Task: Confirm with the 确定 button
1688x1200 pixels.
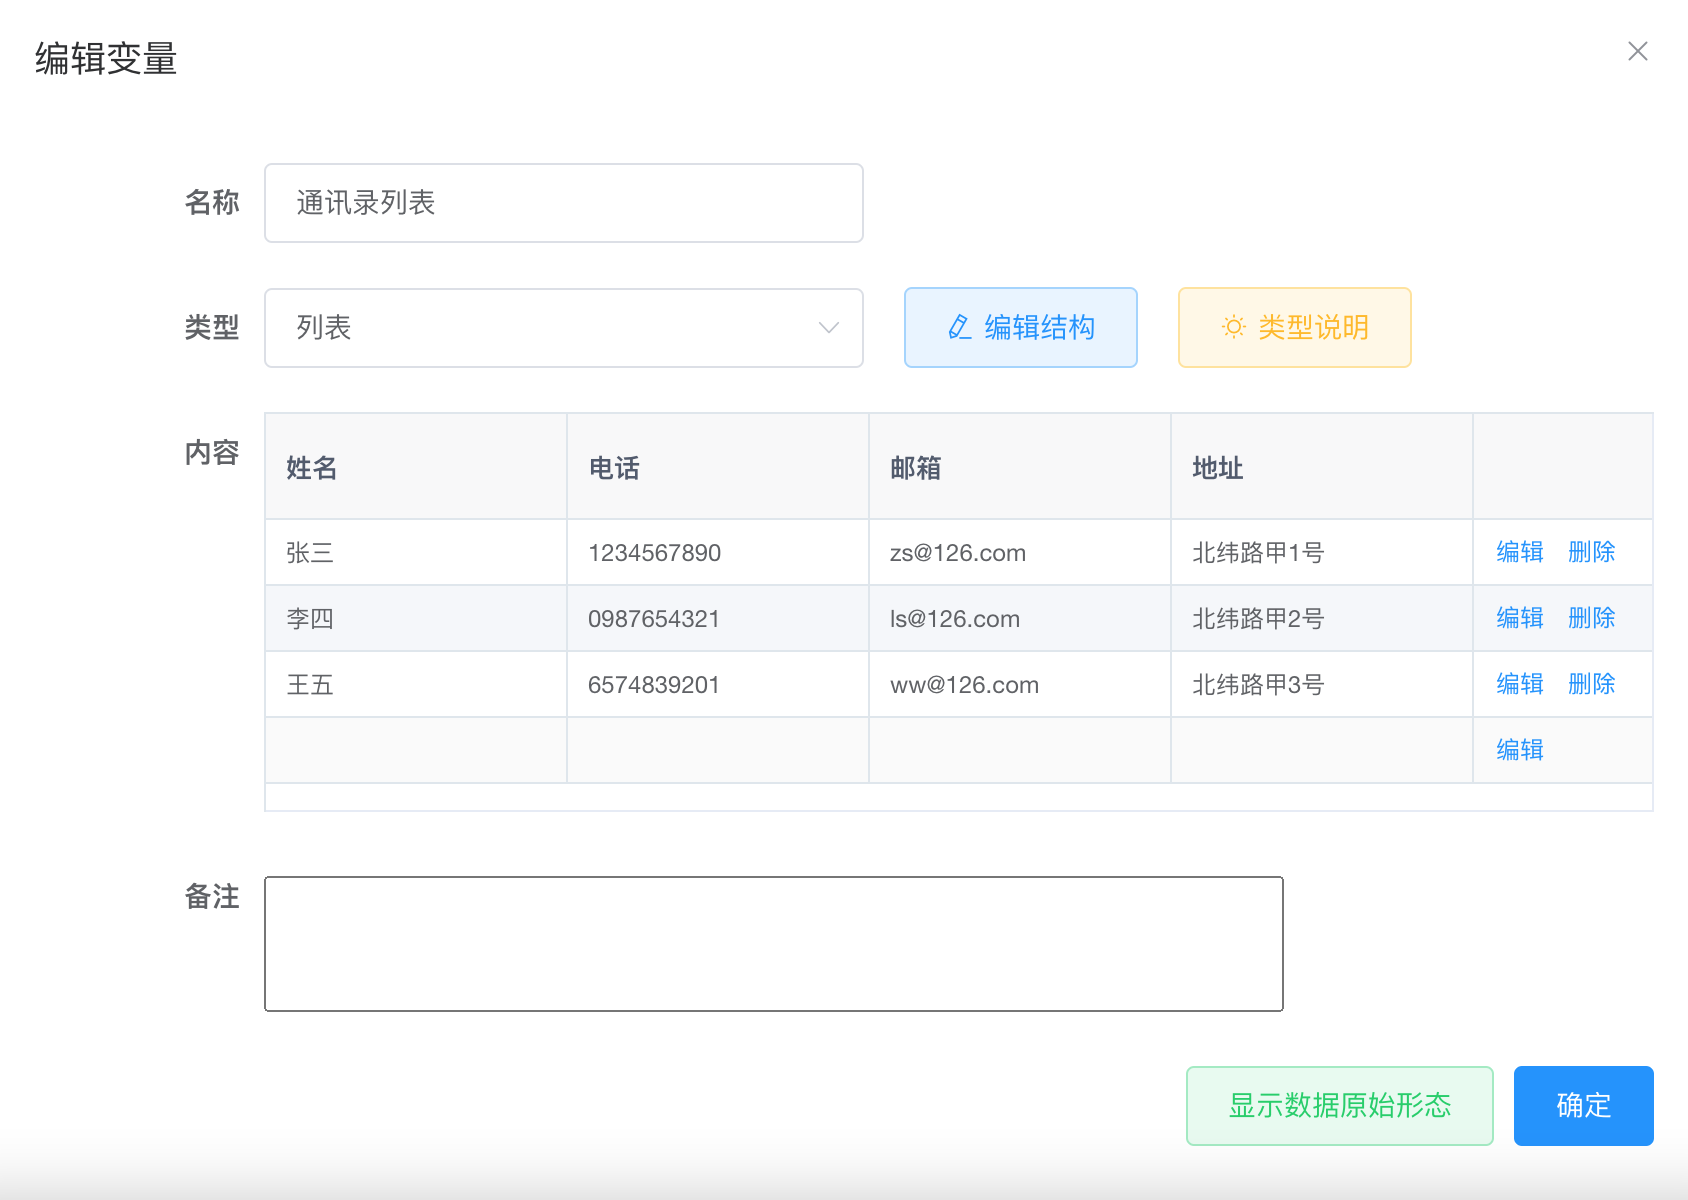Action: click(1584, 1106)
